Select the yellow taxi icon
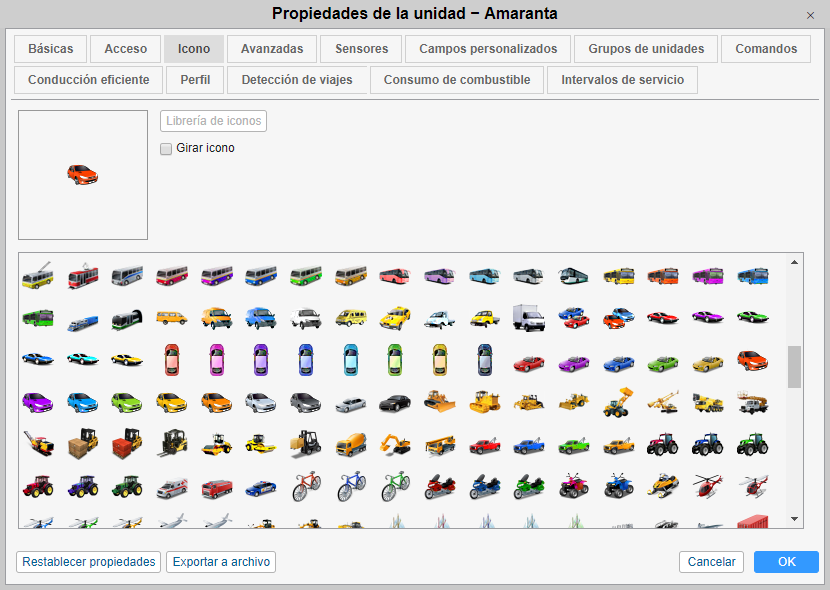The width and height of the screenshot is (830, 590). [x=395, y=318]
